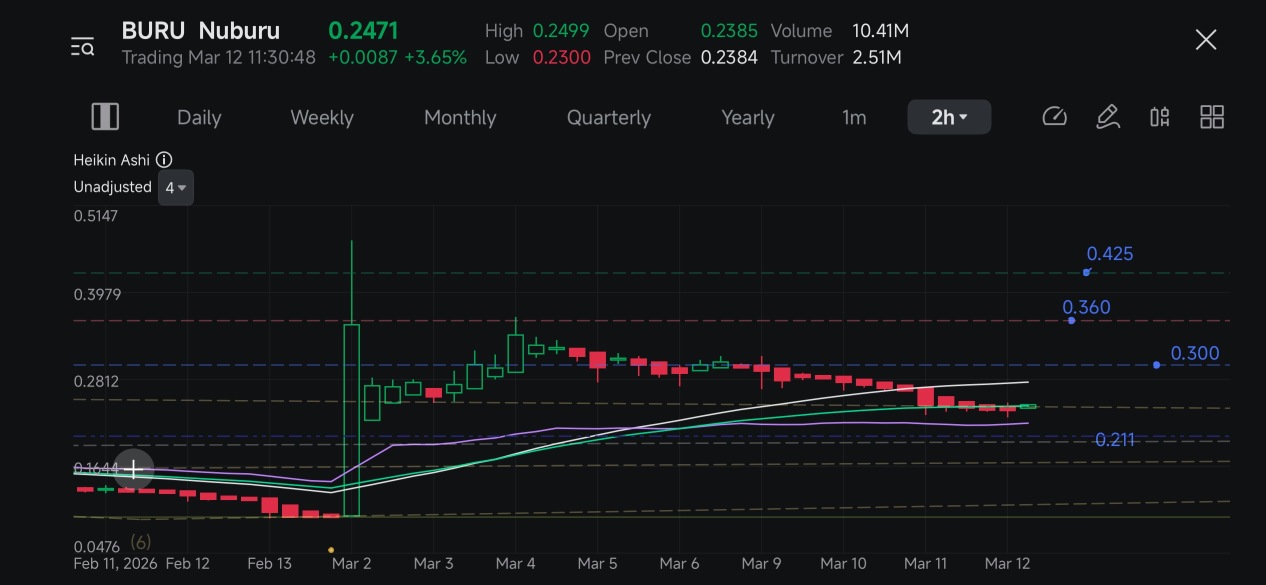Toggle the split panel layout icon
1266x585 pixels.
click(x=105, y=117)
